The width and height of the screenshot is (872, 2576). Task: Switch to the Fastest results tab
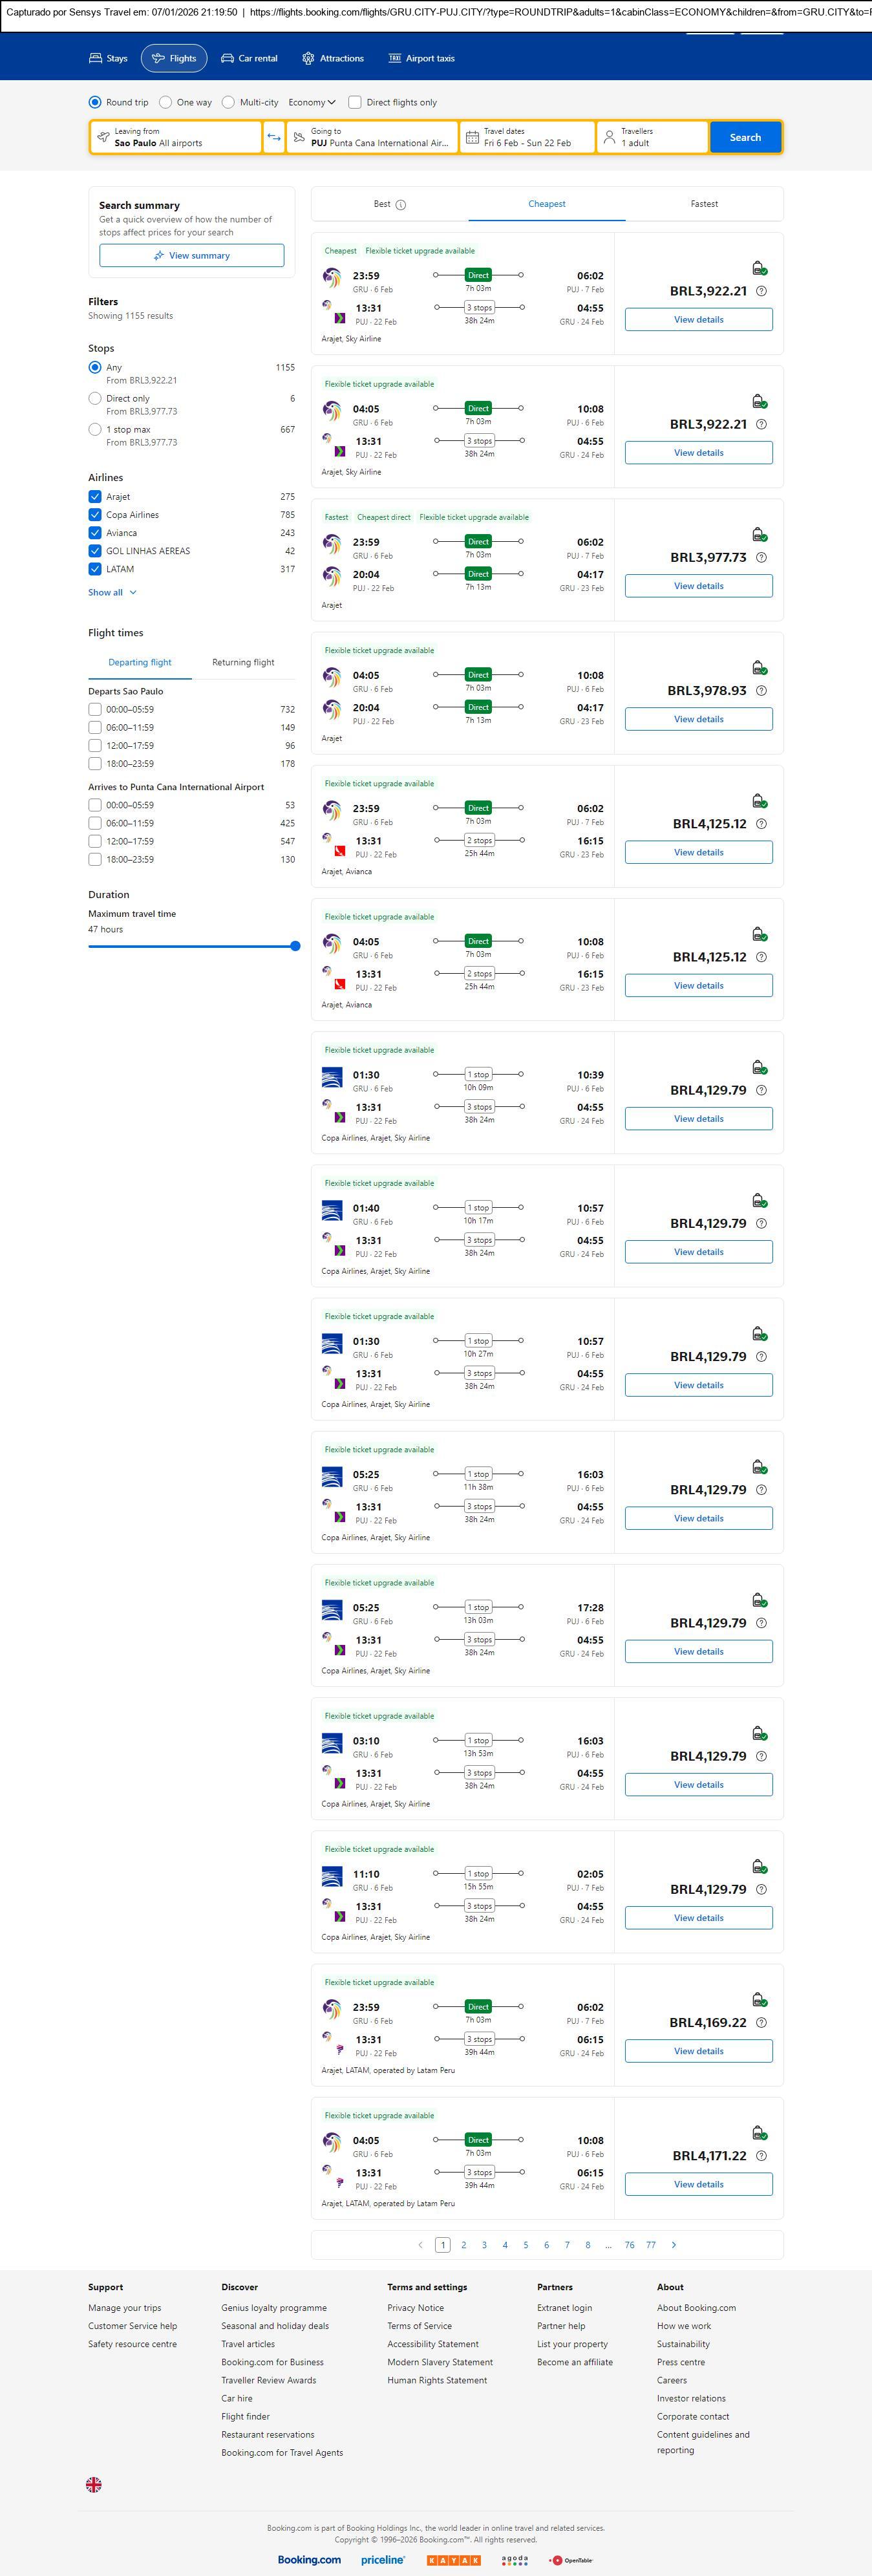[704, 204]
